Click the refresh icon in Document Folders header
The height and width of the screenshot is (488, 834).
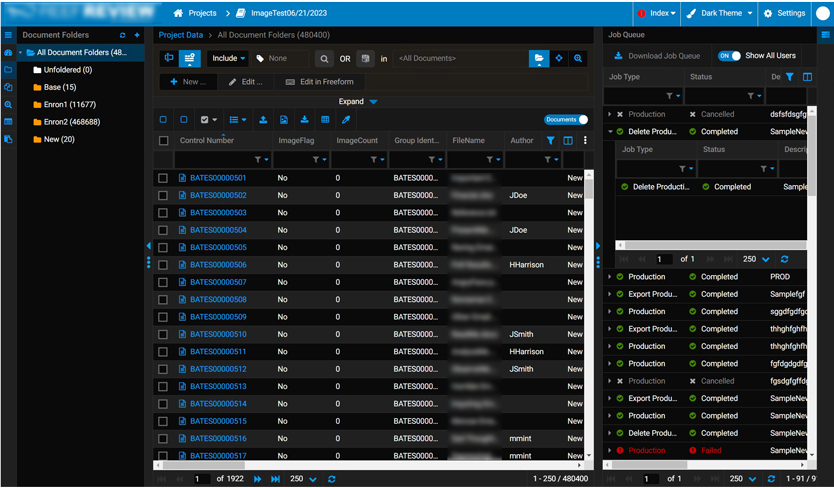pyautogui.click(x=123, y=35)
